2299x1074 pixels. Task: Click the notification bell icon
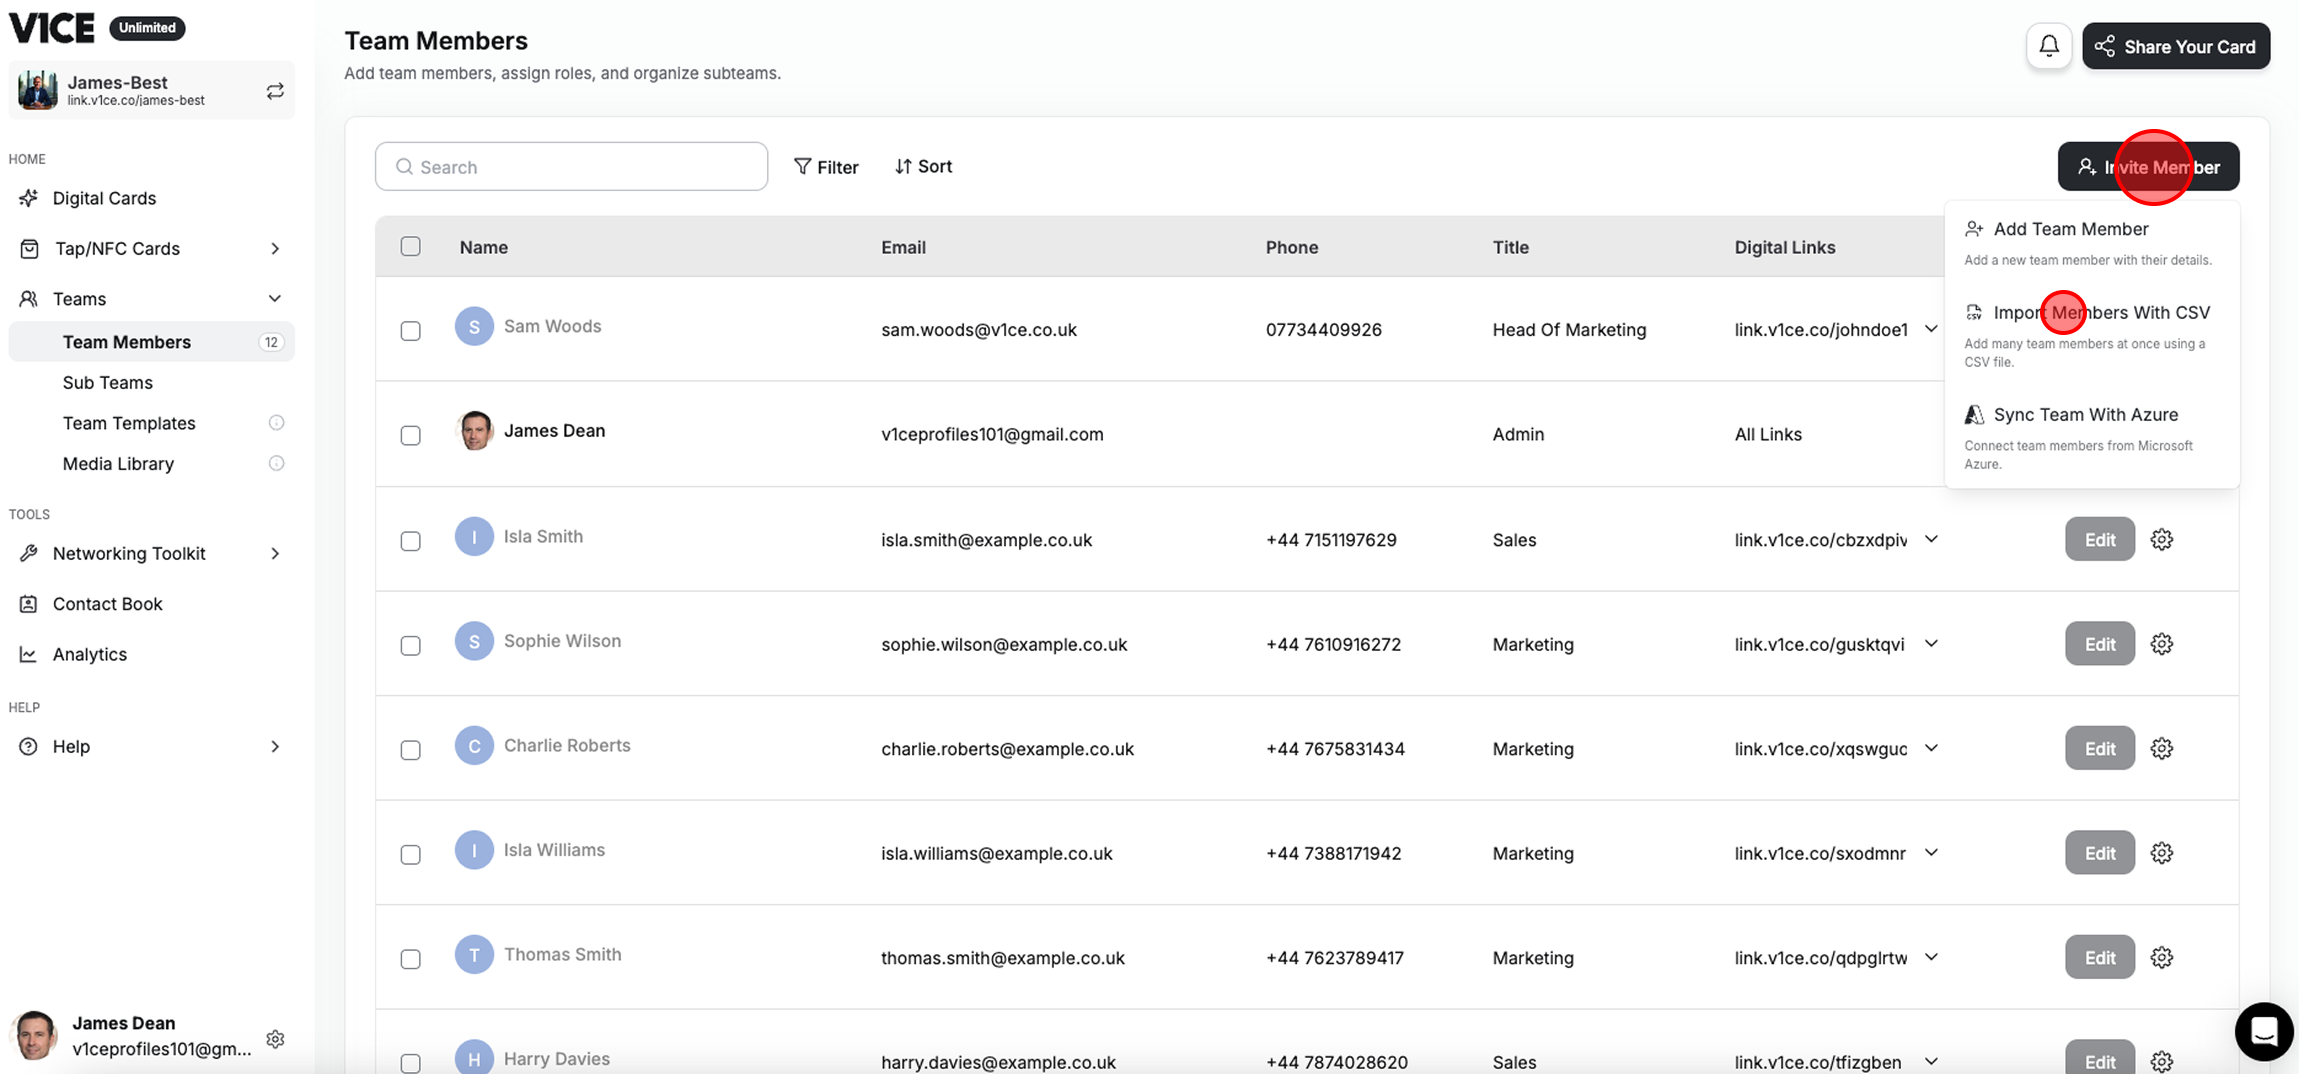(x=2048, y=46)
